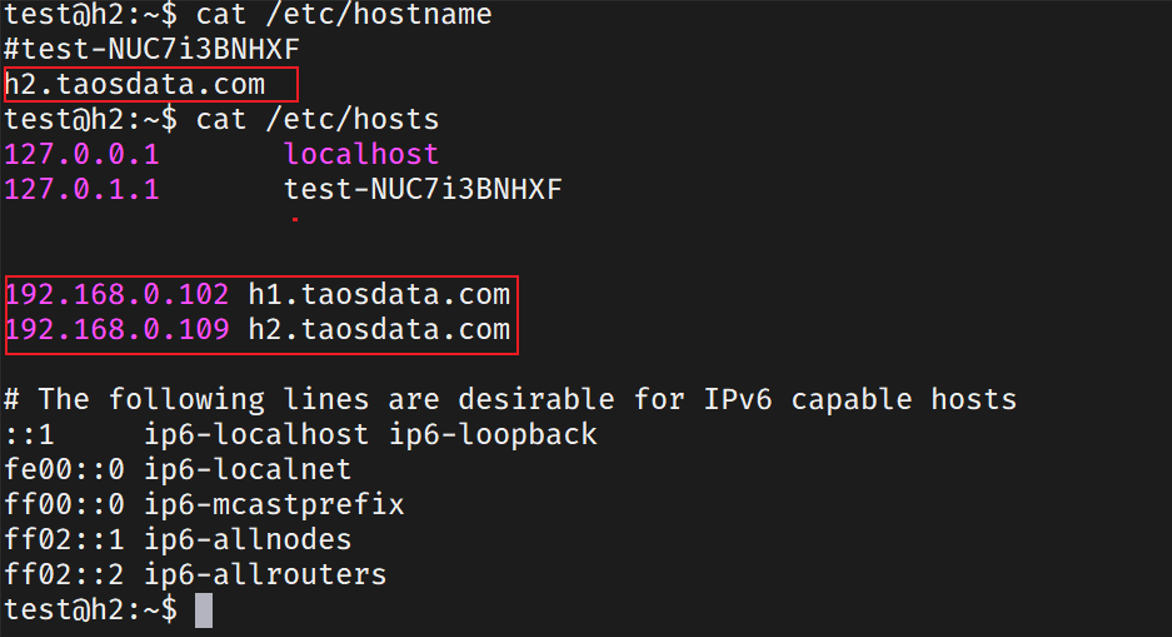Click the commented #test-NUC7i3BNHXF line
The image size is (1172, 637).
pyautogui.click(x=152, y=49)
